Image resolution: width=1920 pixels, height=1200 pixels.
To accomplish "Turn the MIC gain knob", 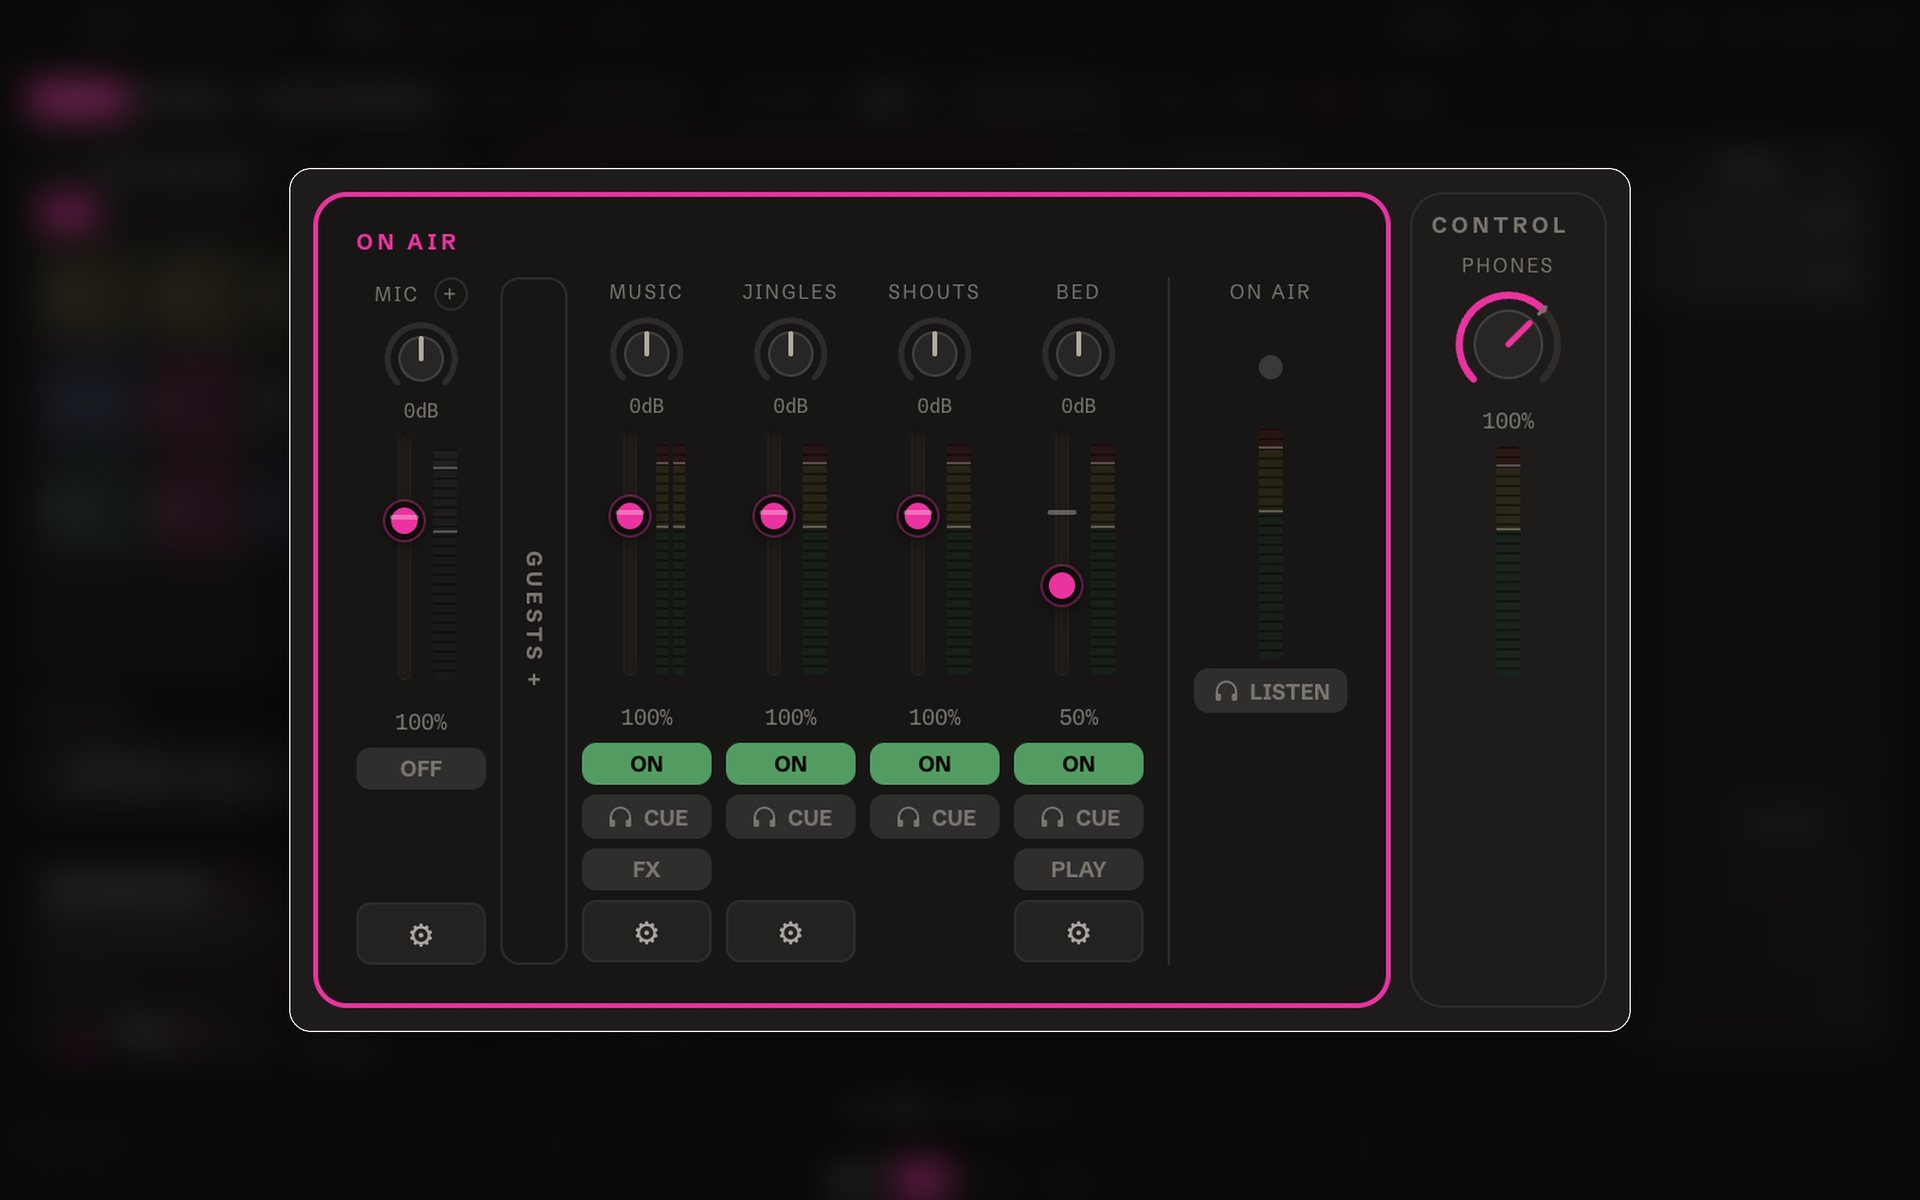I will (421, 357).
